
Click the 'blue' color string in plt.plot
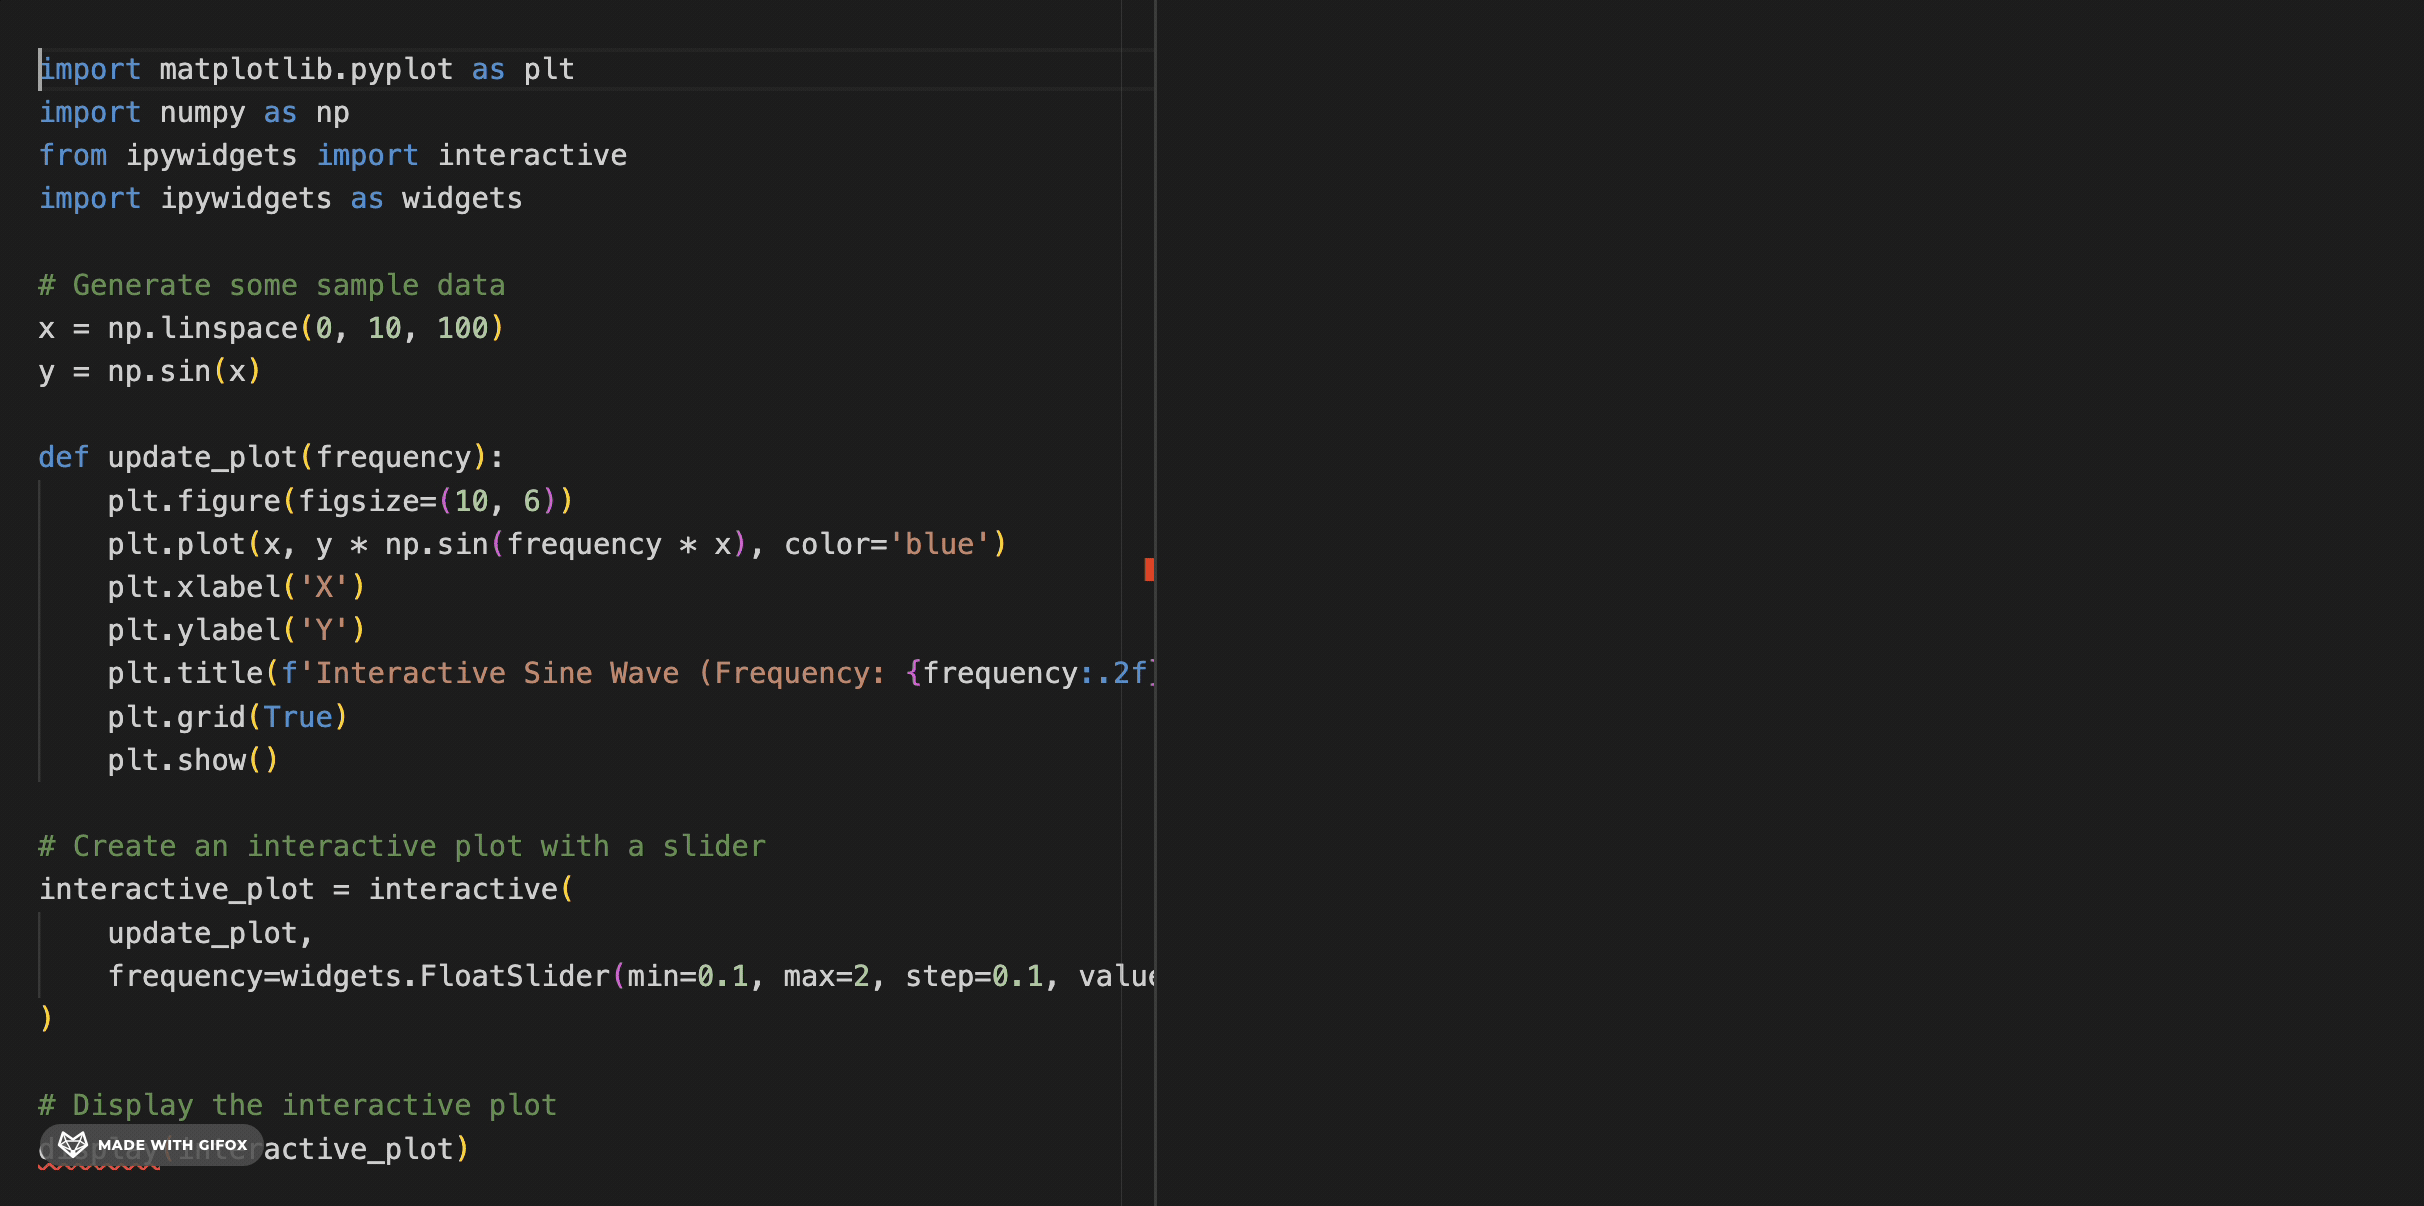click(938, 545)
